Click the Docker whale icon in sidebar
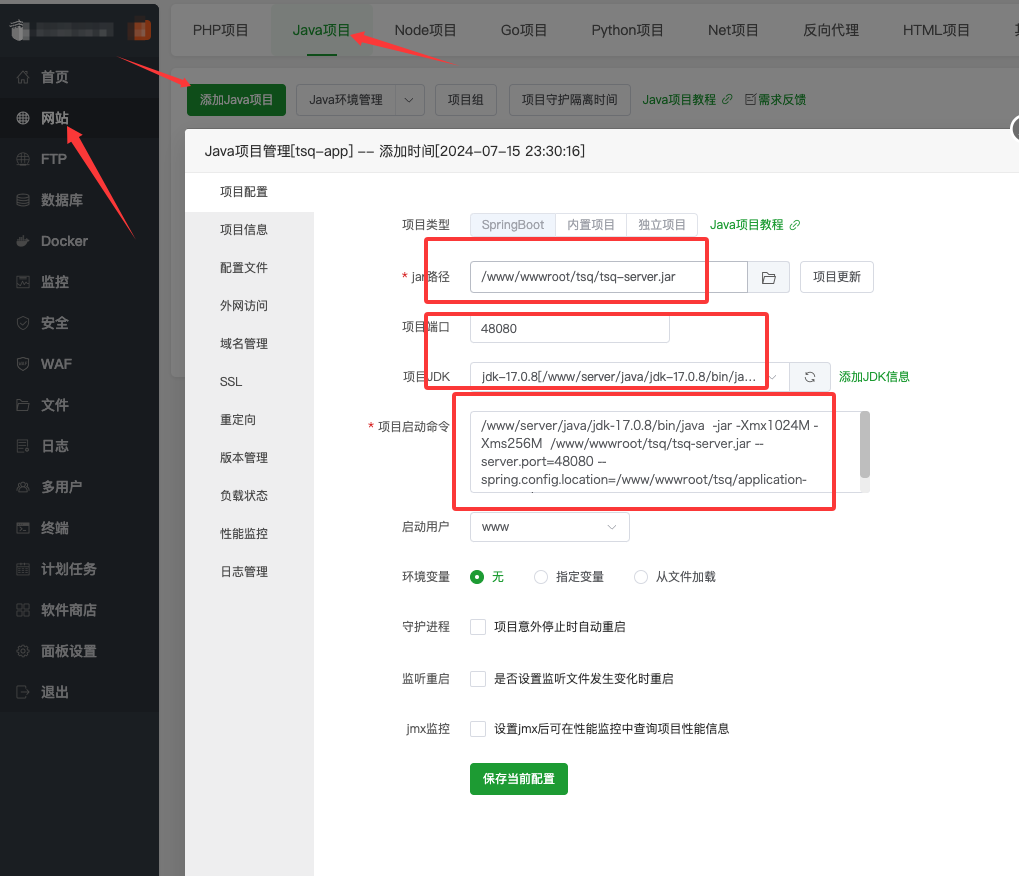Screen dimensions: 1019x876 23,241
